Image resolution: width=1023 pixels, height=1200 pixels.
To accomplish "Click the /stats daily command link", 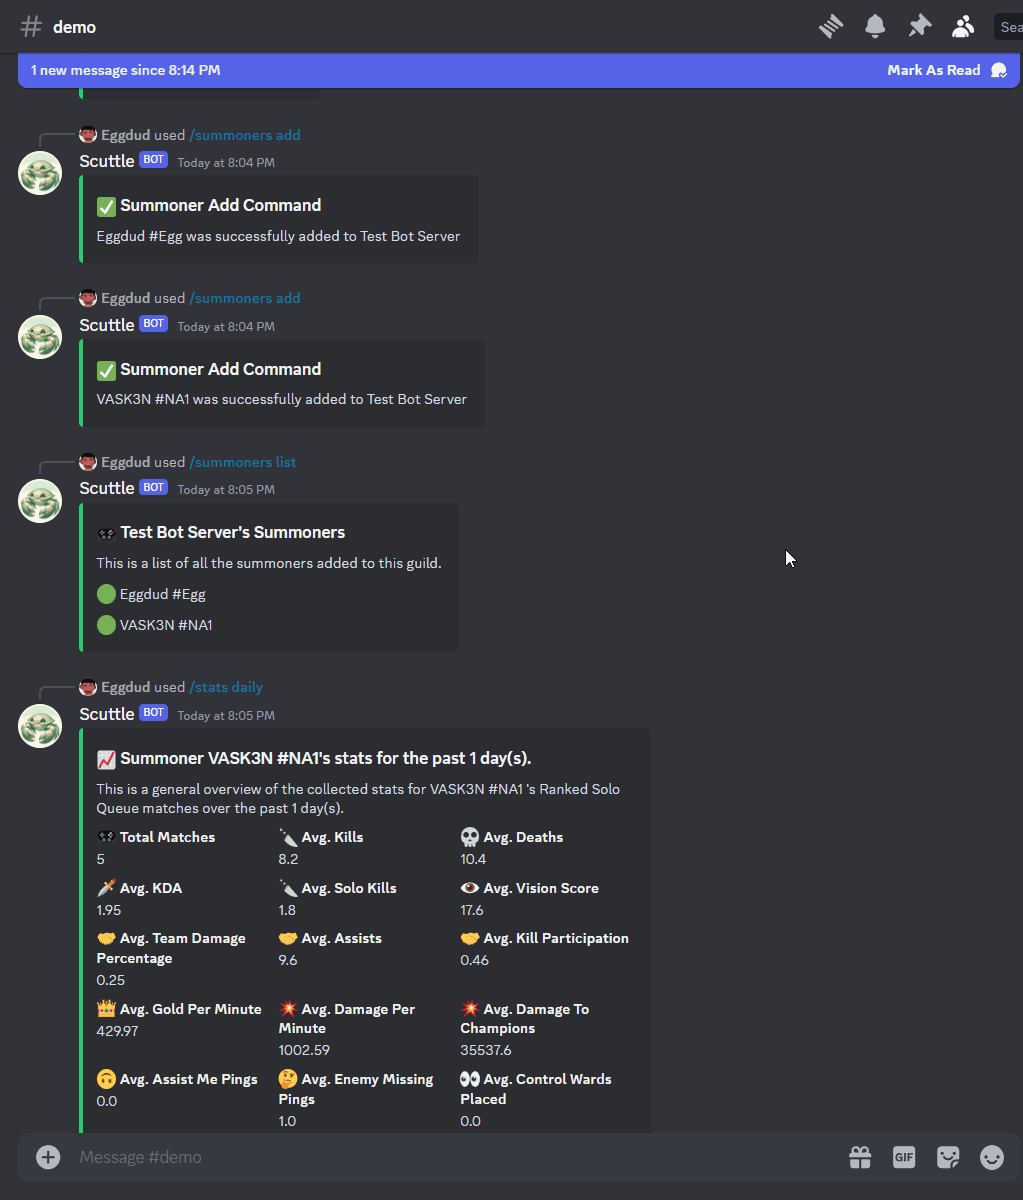I will [226, 687].
